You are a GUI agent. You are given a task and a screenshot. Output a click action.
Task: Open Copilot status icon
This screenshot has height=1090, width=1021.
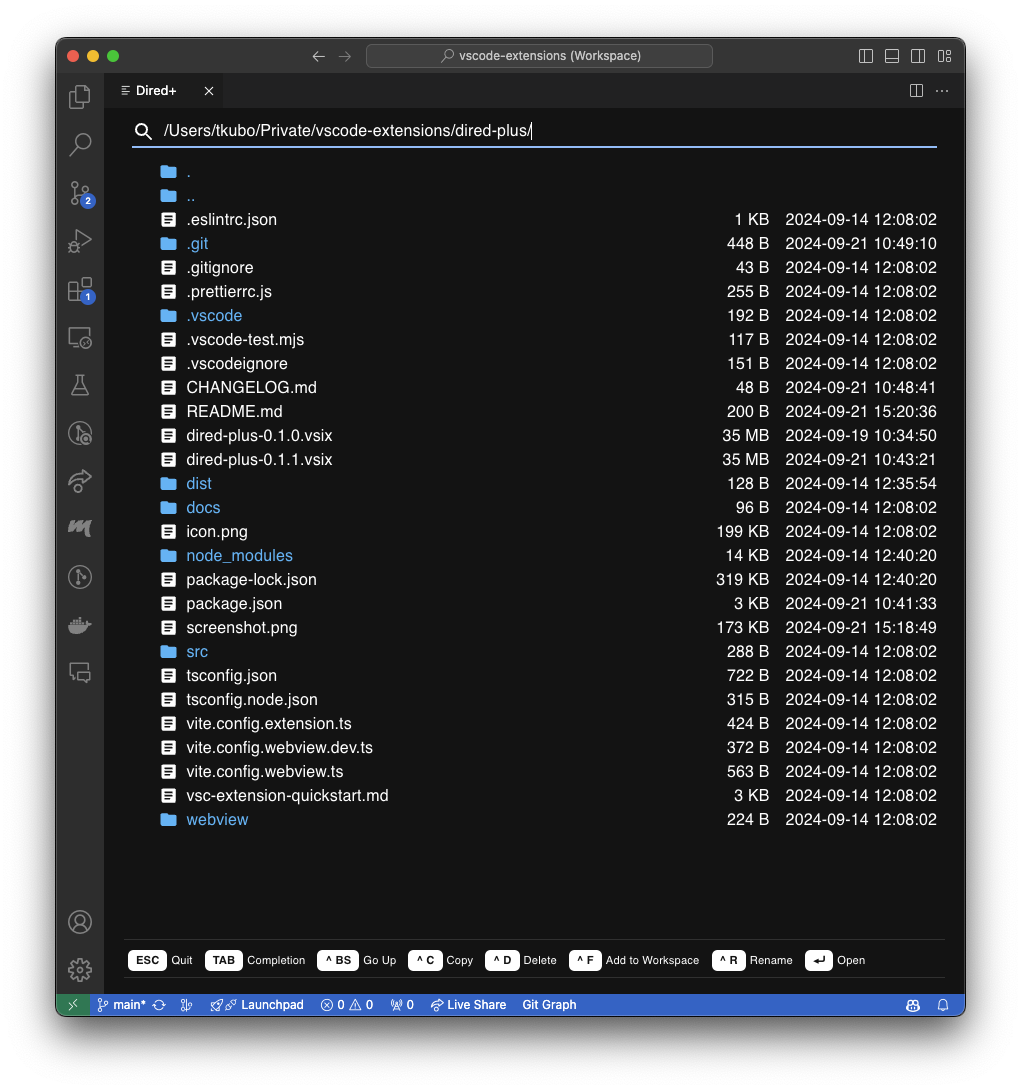913,1005
